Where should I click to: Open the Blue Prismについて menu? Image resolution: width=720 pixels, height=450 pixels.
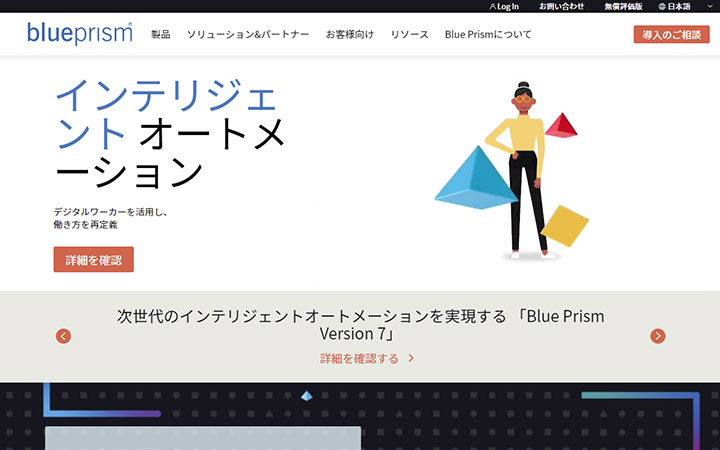[488, 34]
